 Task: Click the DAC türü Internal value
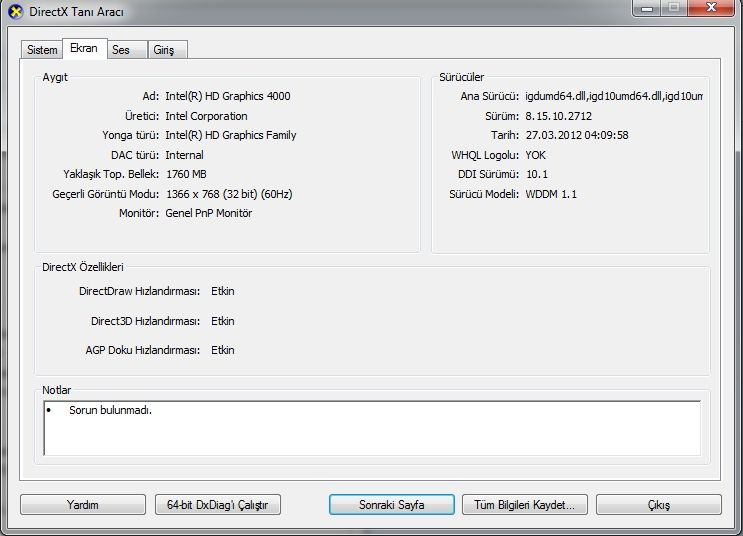184,155
